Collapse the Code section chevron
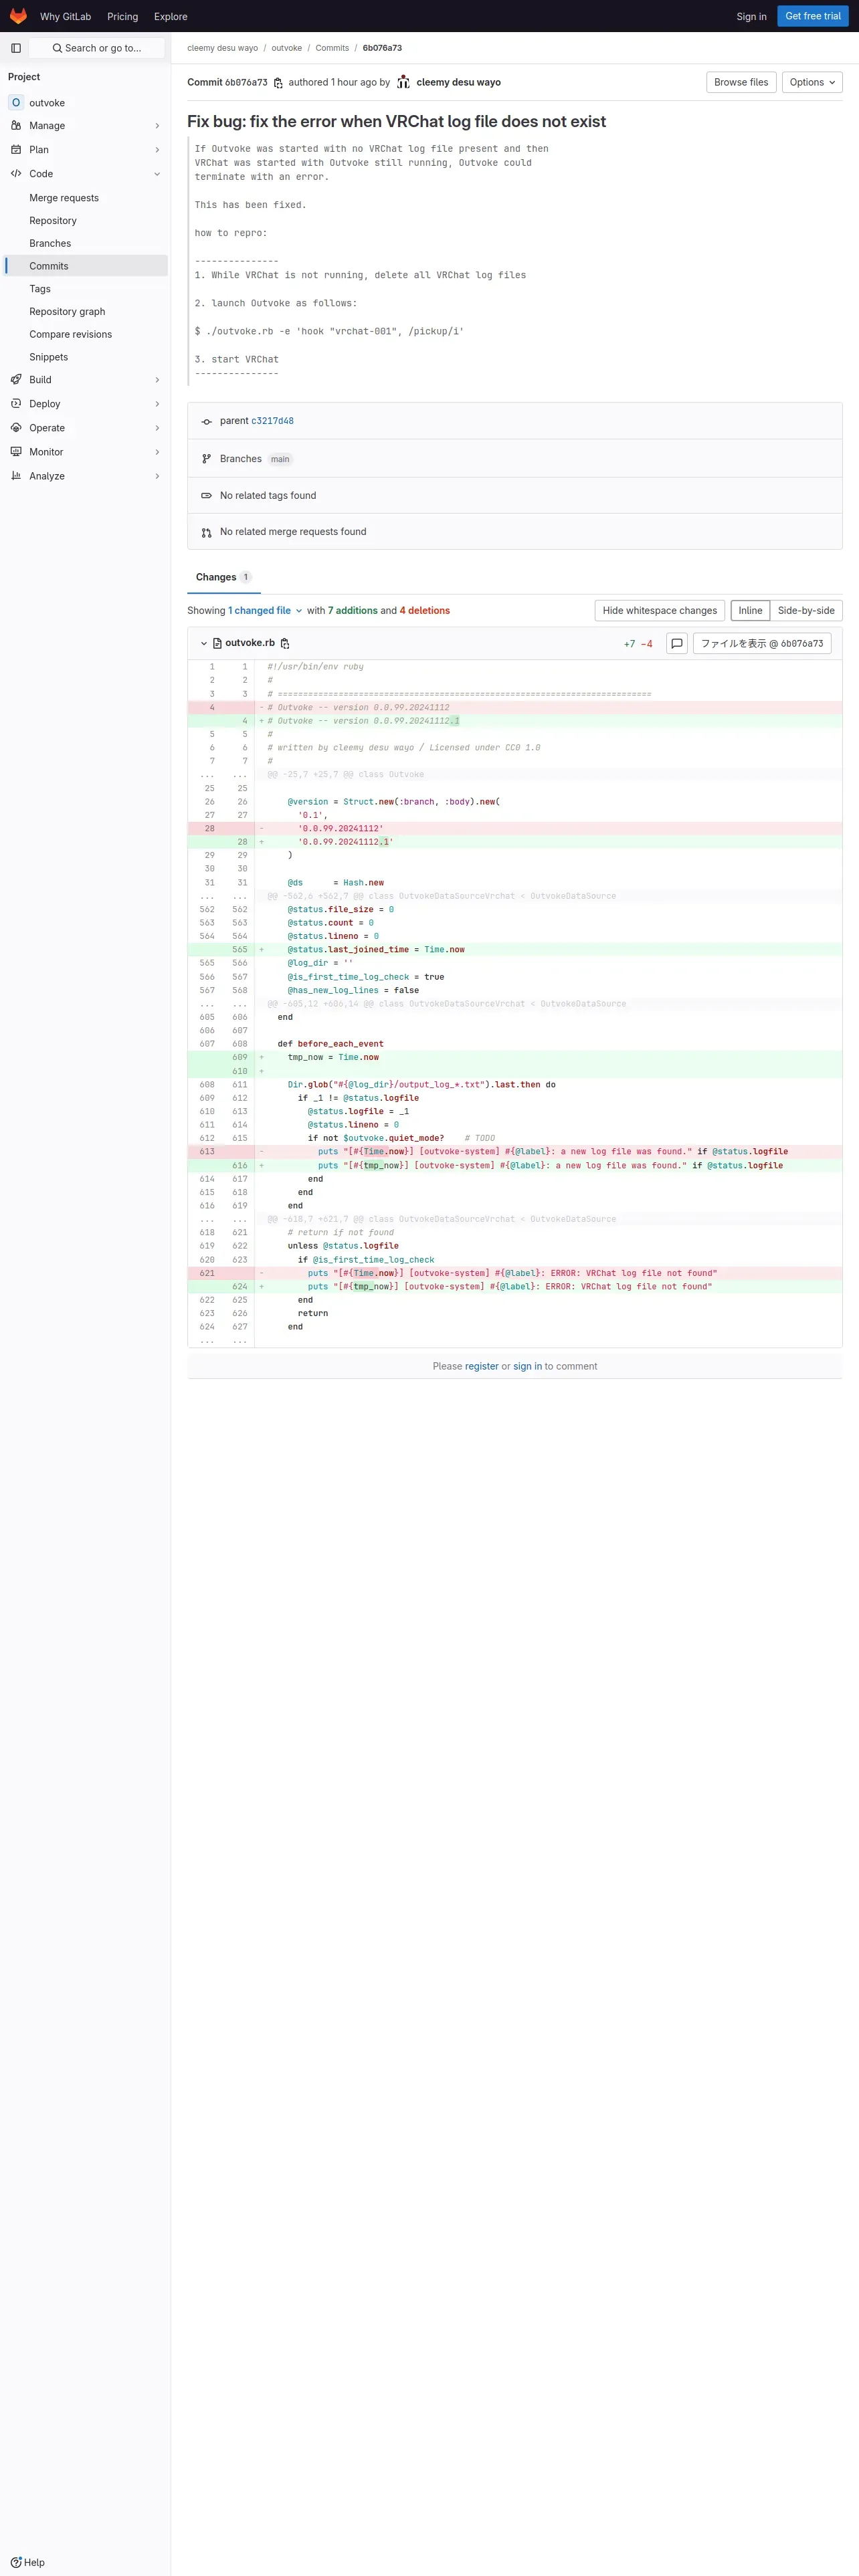The width and height of the screenshot is (859, 2576). (x=157, y=174)
